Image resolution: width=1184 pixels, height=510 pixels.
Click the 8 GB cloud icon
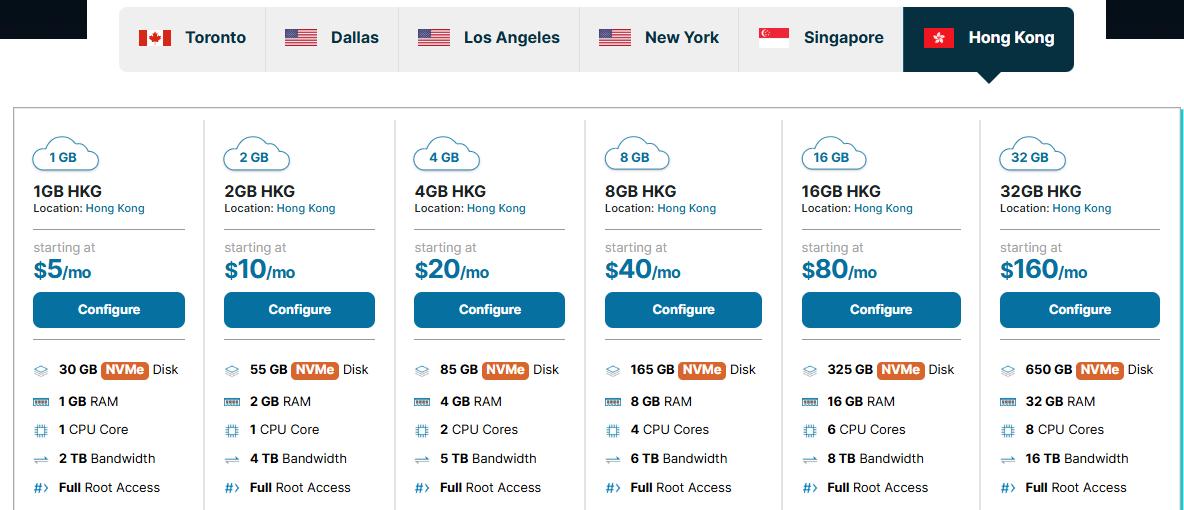click(x=638, y=157)
